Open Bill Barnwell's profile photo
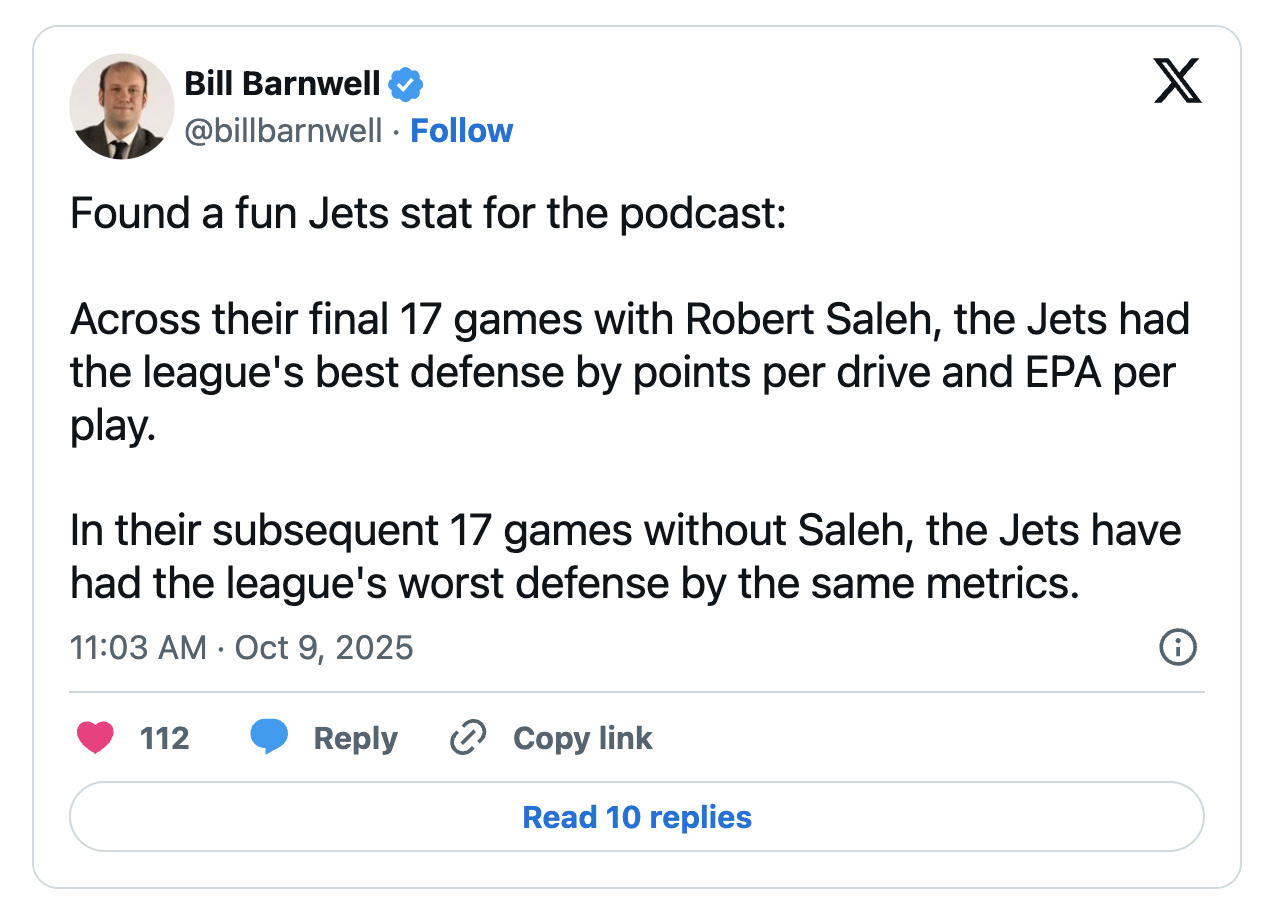The height and width of the screenshot is (924, 1276). click(x=121, y=107)
